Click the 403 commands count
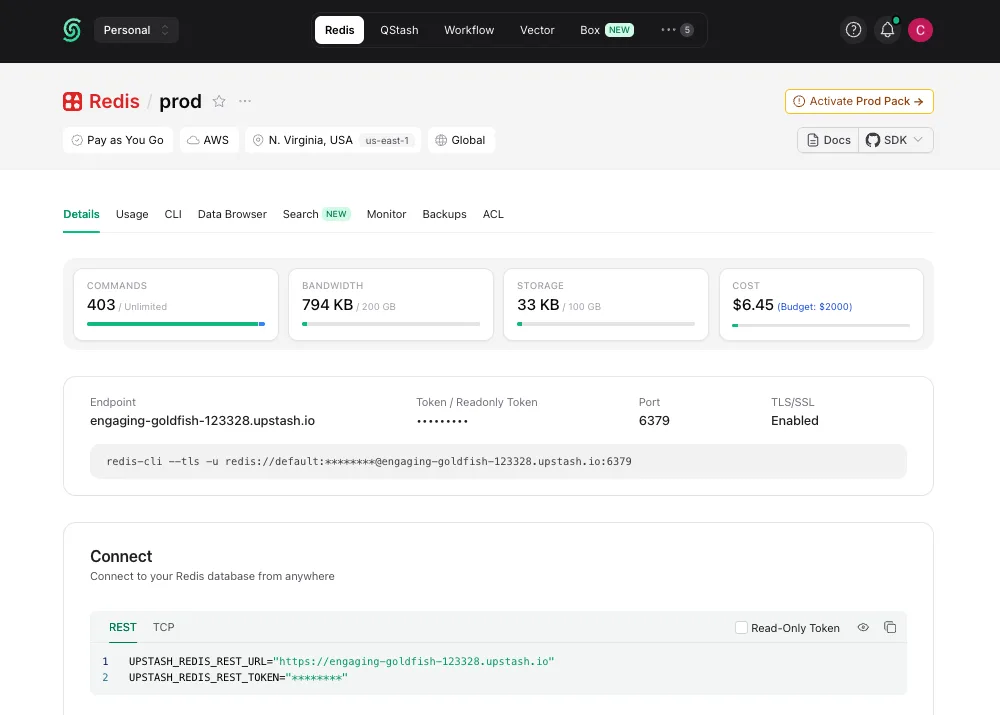 pyautogui.click(x=101, y=305)
